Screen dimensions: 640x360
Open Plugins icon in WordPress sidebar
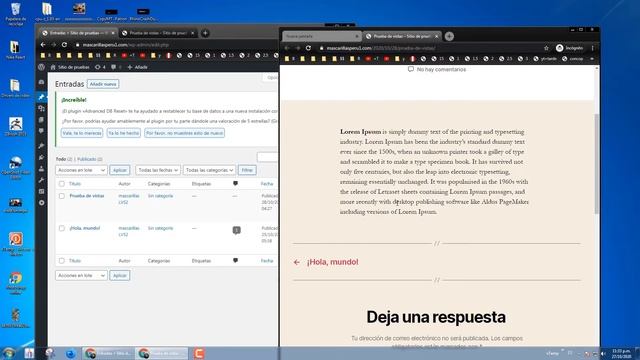pos(42,157)
